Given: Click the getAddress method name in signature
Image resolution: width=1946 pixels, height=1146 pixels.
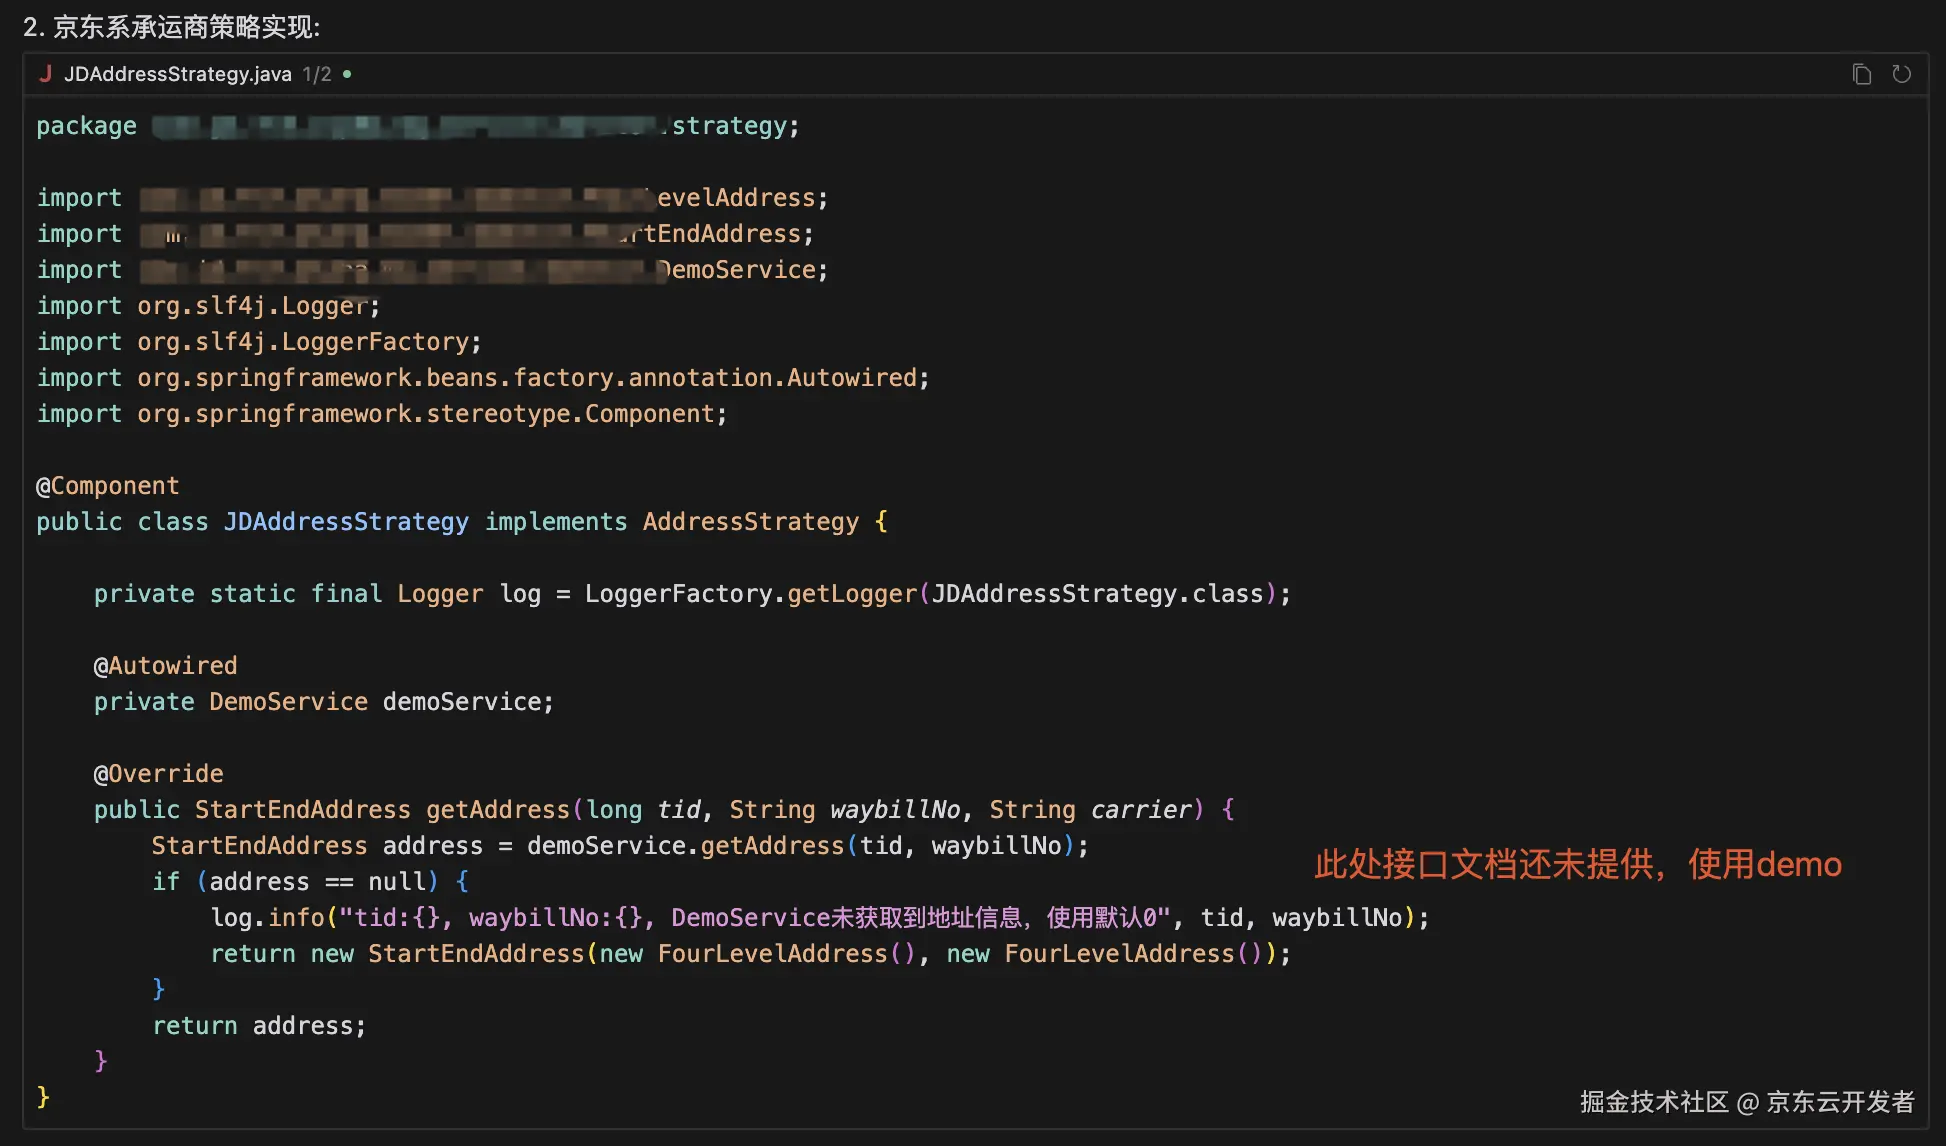Looking at the screenshot, I should [x=497, y=810].
